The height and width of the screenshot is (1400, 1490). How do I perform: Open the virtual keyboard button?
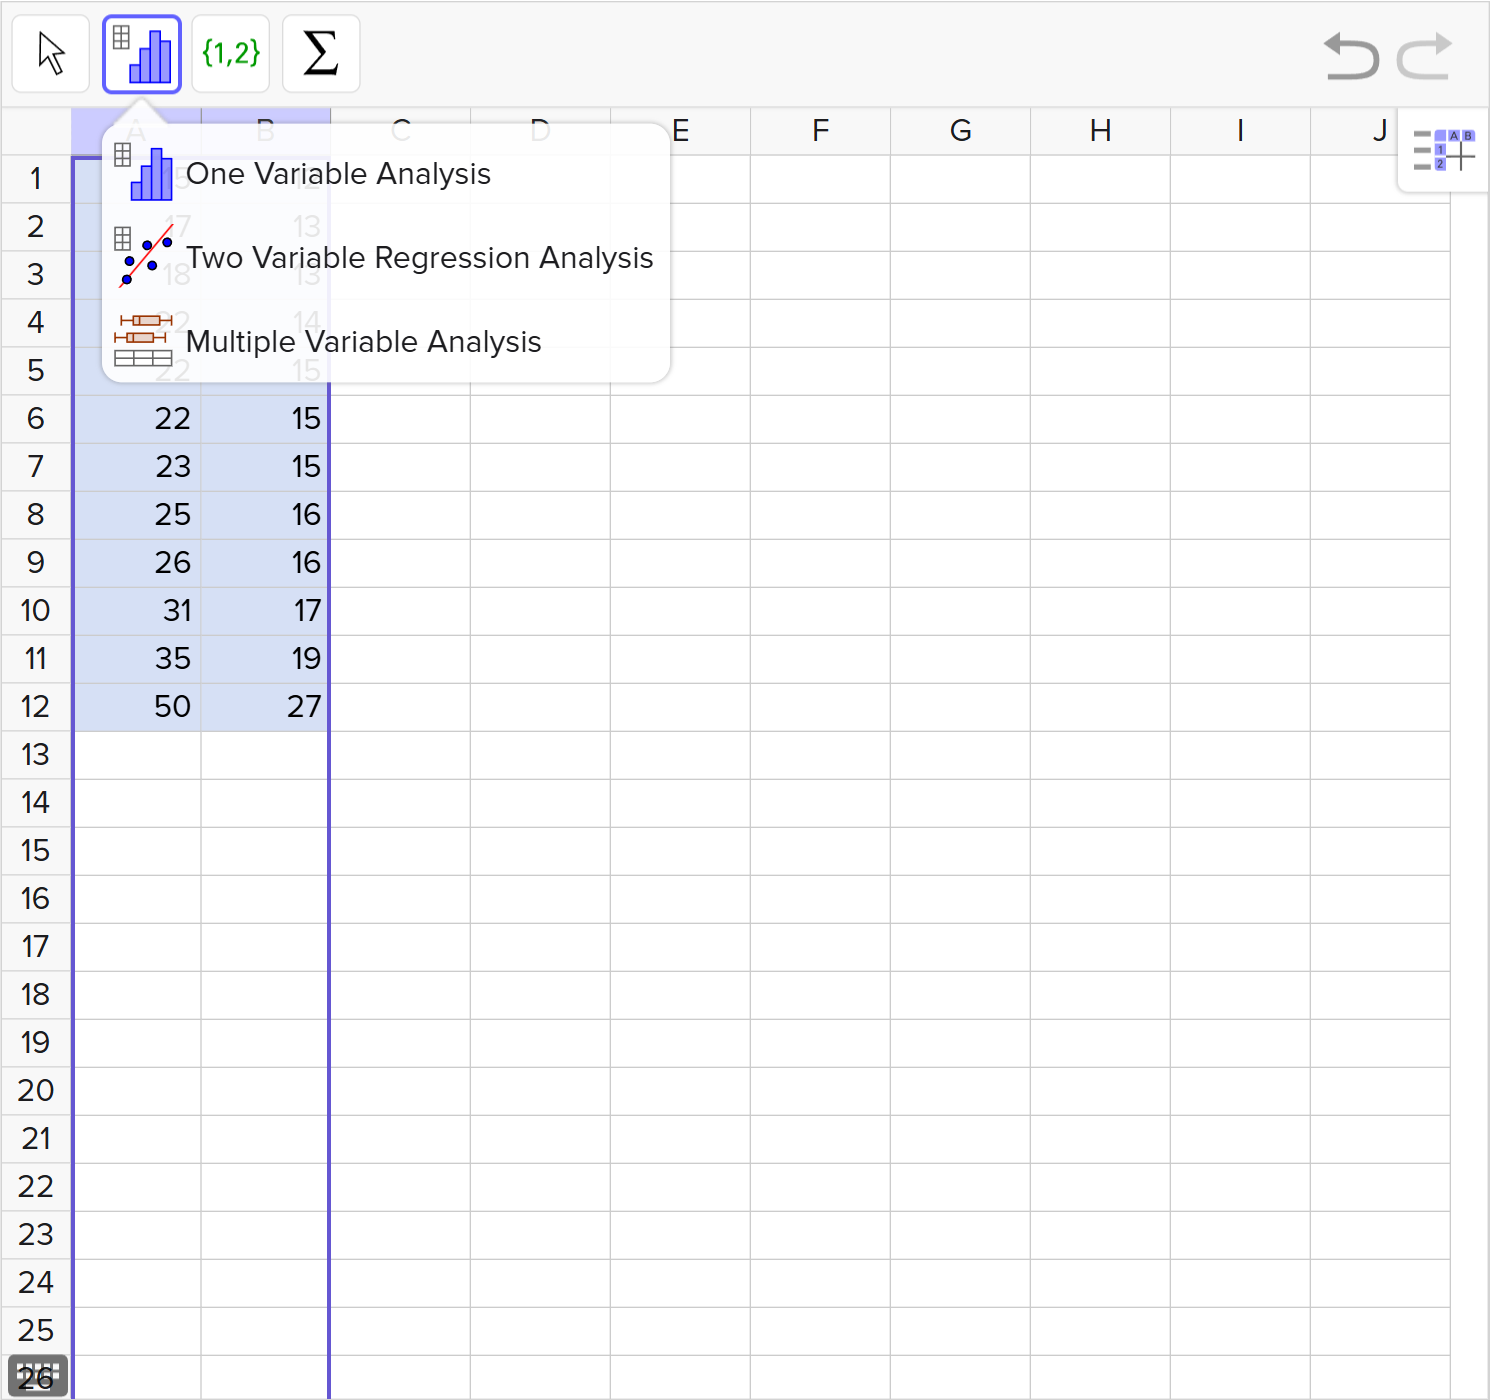tap(38, 1376)
